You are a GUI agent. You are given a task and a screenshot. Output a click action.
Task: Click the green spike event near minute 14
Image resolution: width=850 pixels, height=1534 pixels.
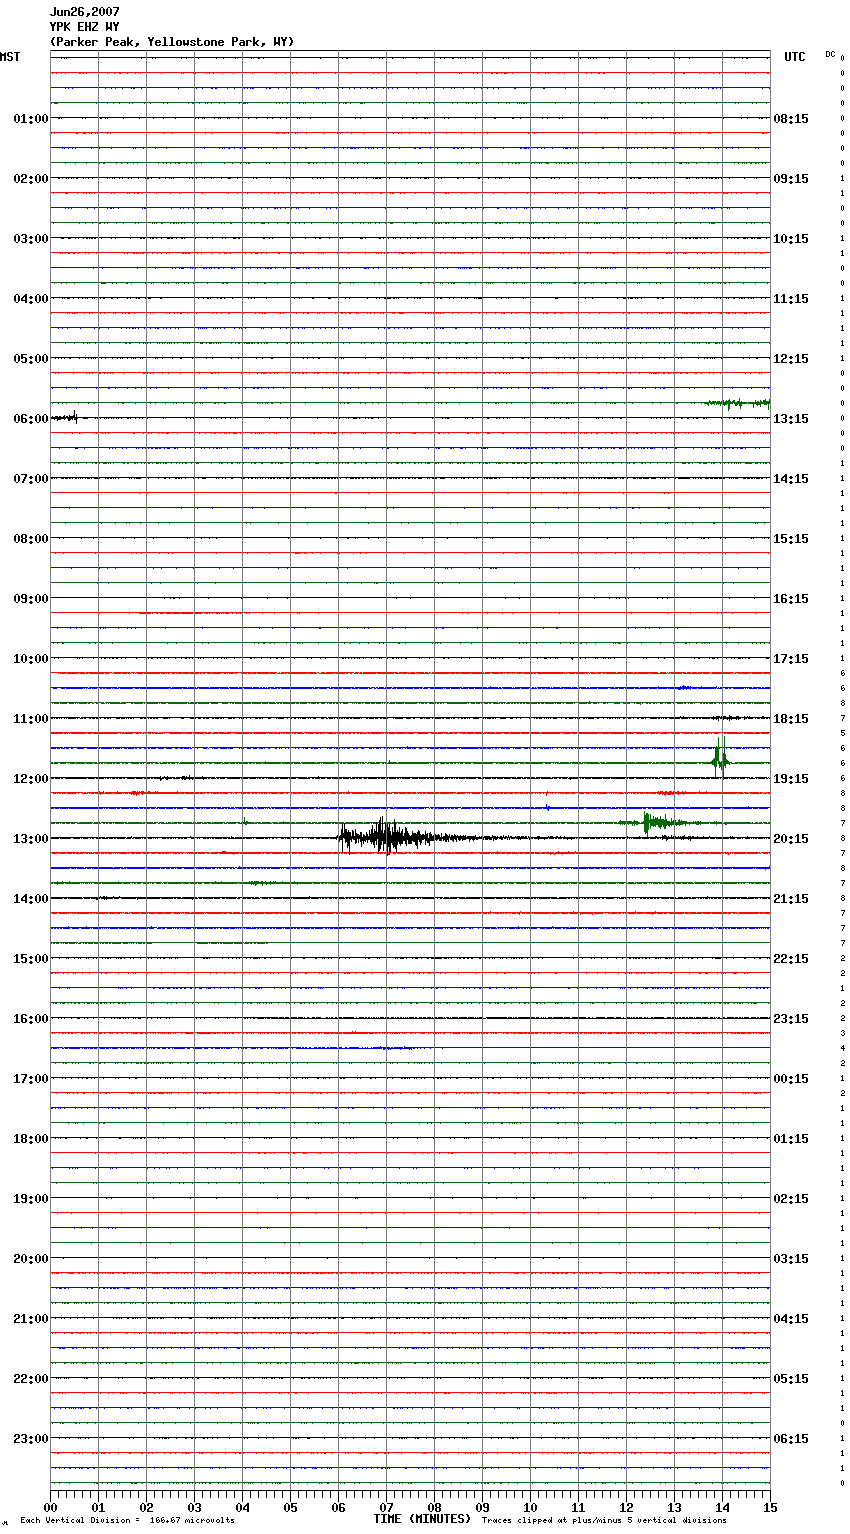tap(721, 757)
